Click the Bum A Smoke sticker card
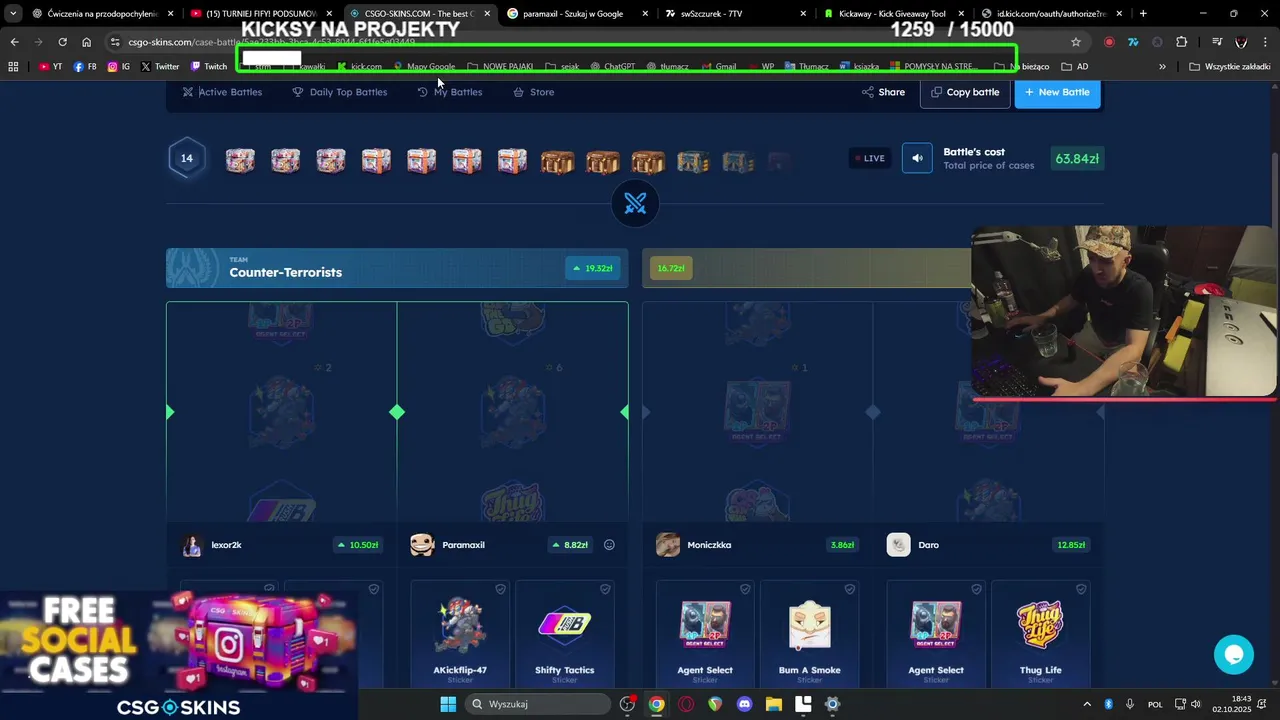This screenshot has height=720, width=1280. (x=809, y=634)
